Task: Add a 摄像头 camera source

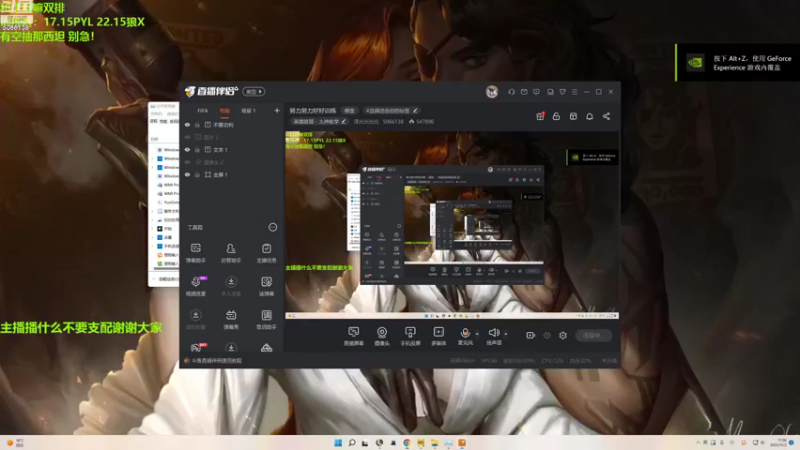Action: tap(382, 336)
